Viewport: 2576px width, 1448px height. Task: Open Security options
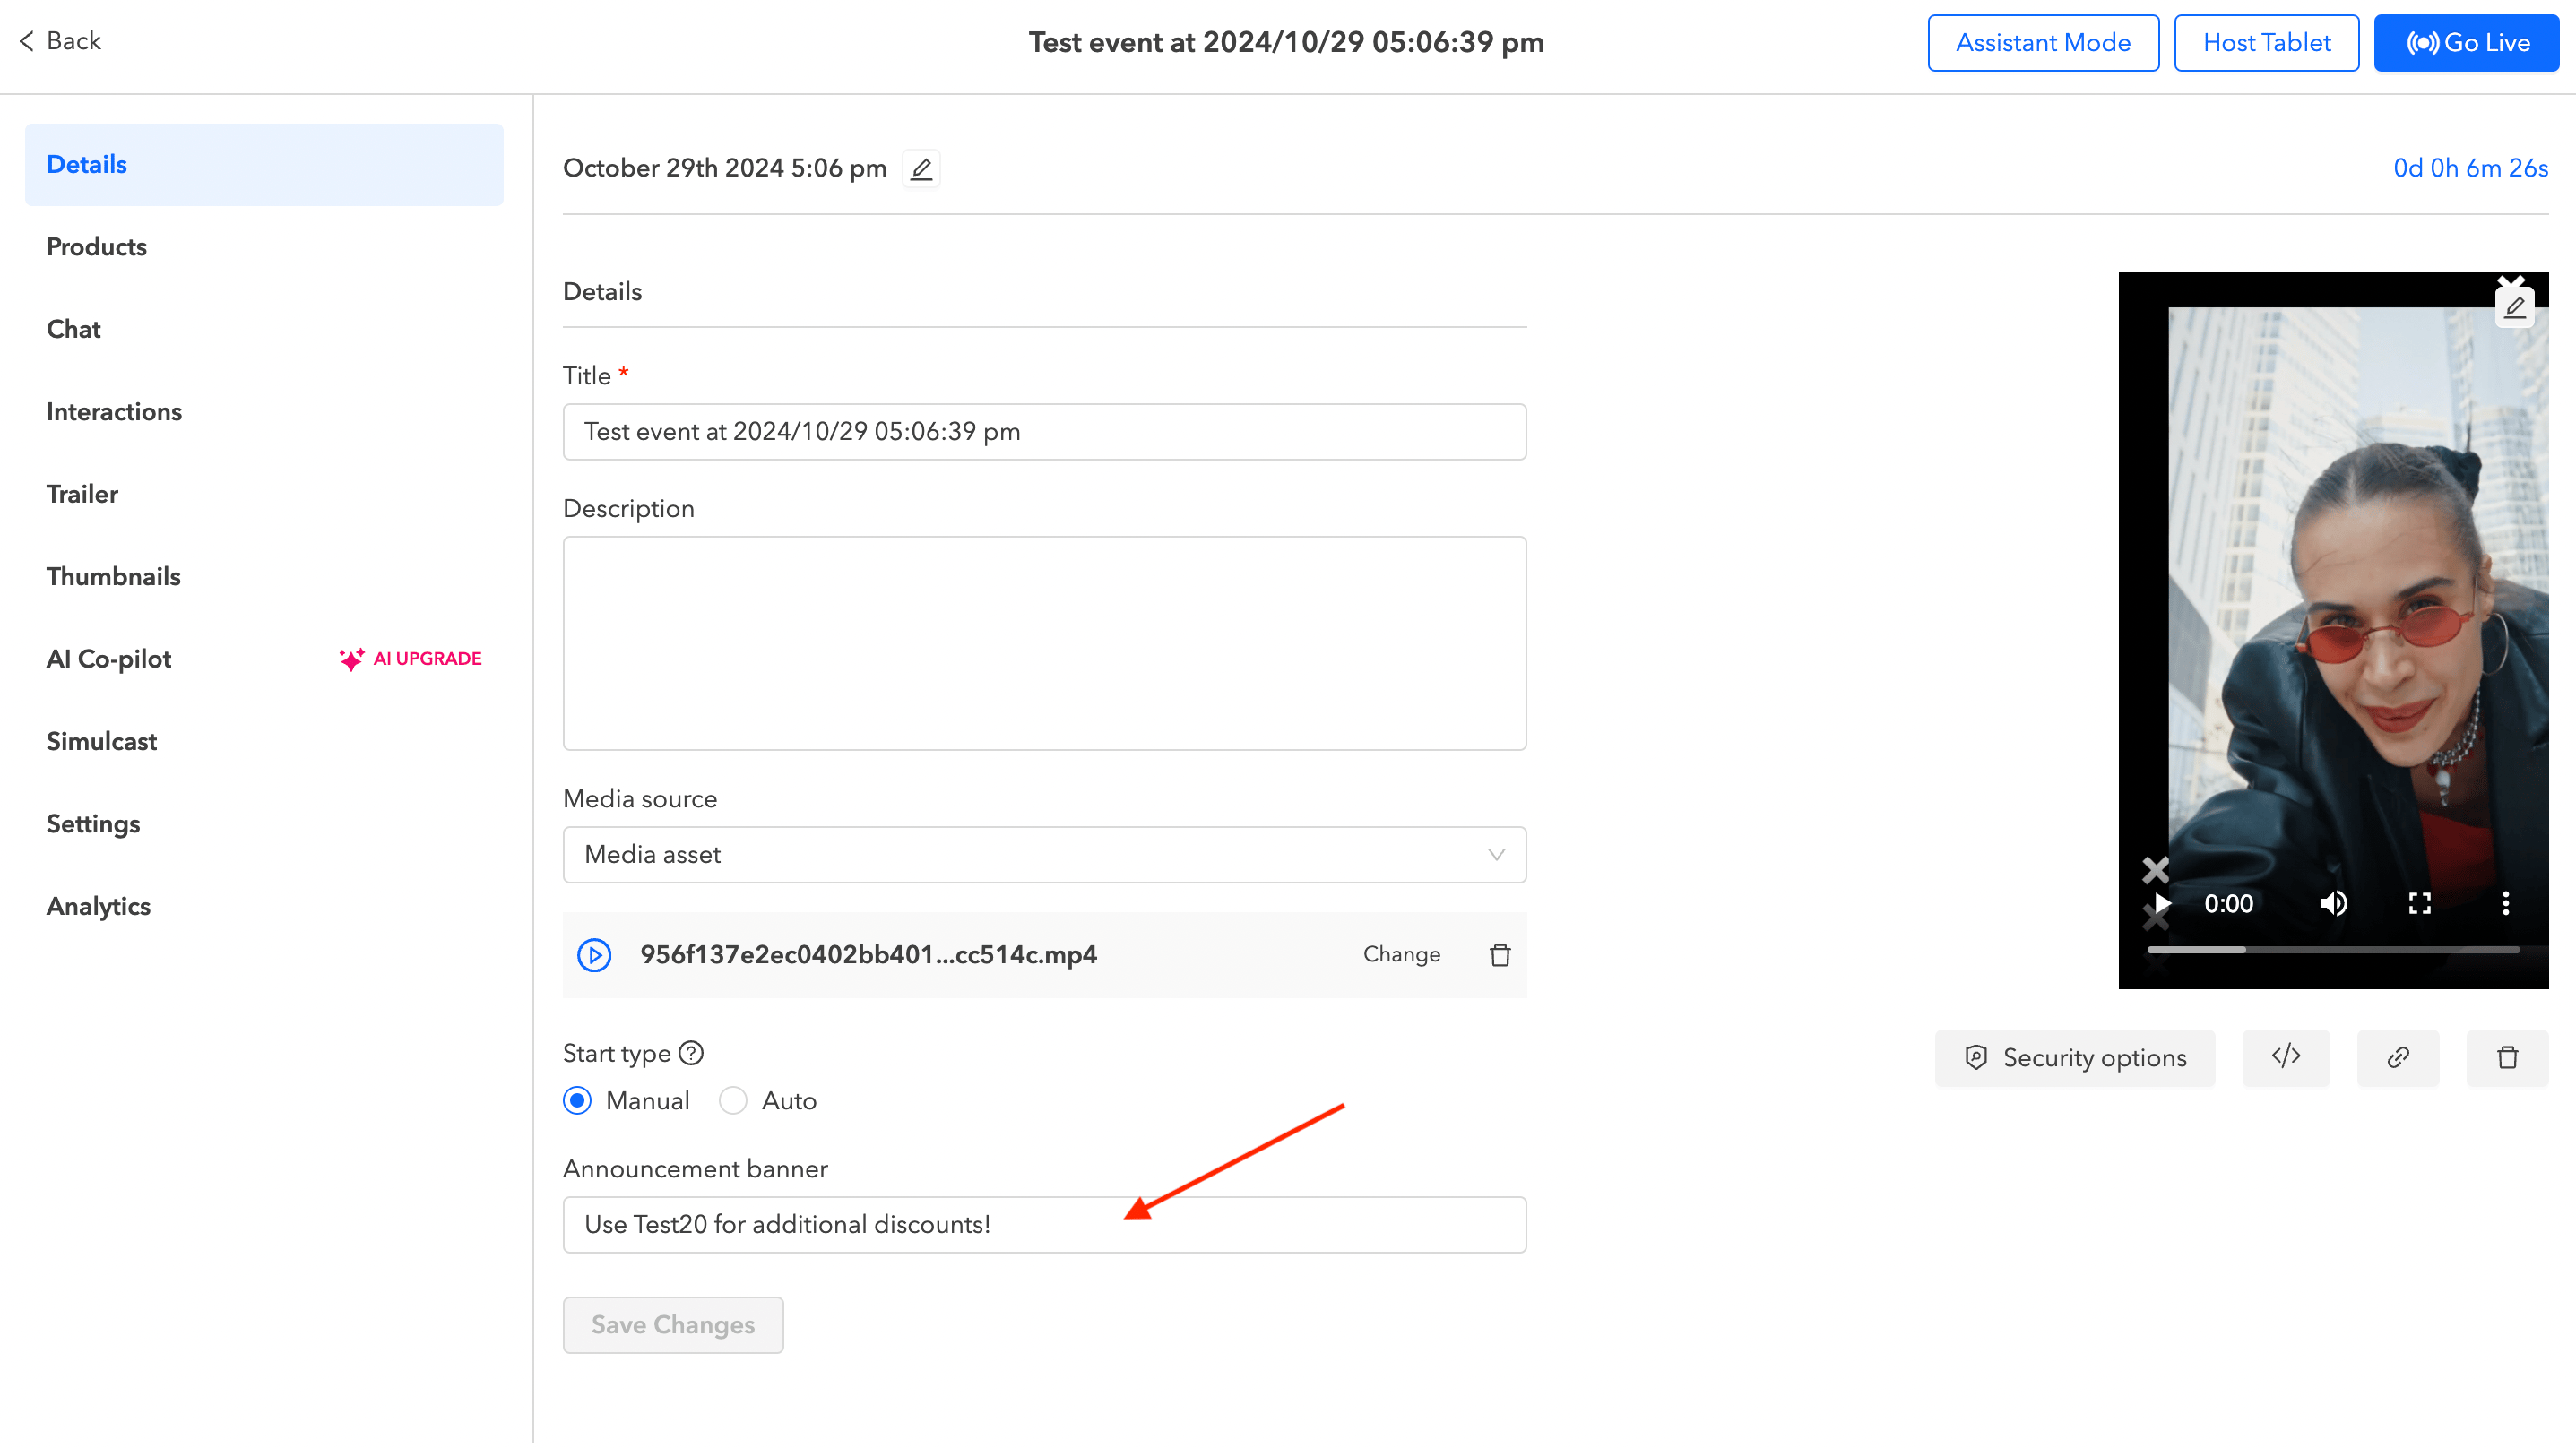tap(2074, 1057)
